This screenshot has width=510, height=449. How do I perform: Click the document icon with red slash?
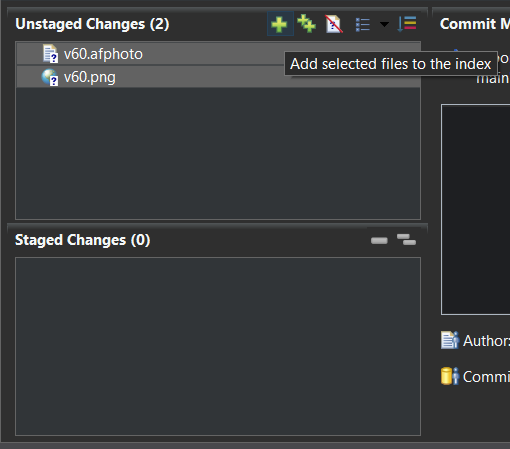point(334,24)
